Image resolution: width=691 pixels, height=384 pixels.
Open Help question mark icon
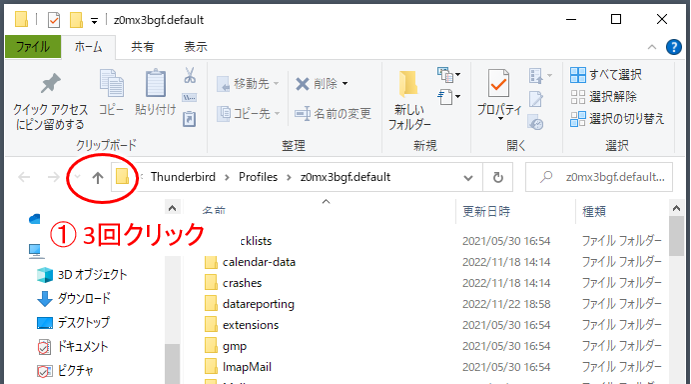pyautogui.click(x=674, y=46)
